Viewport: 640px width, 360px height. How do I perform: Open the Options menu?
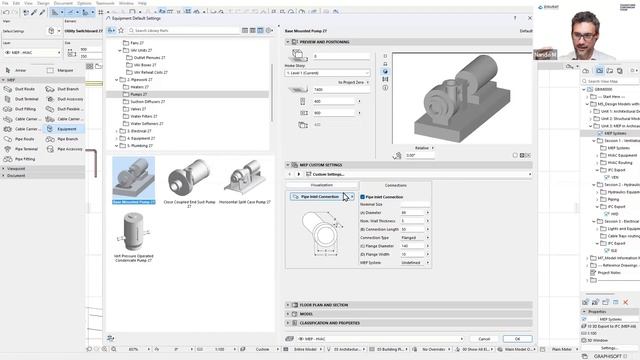click(x=84, y=3)
